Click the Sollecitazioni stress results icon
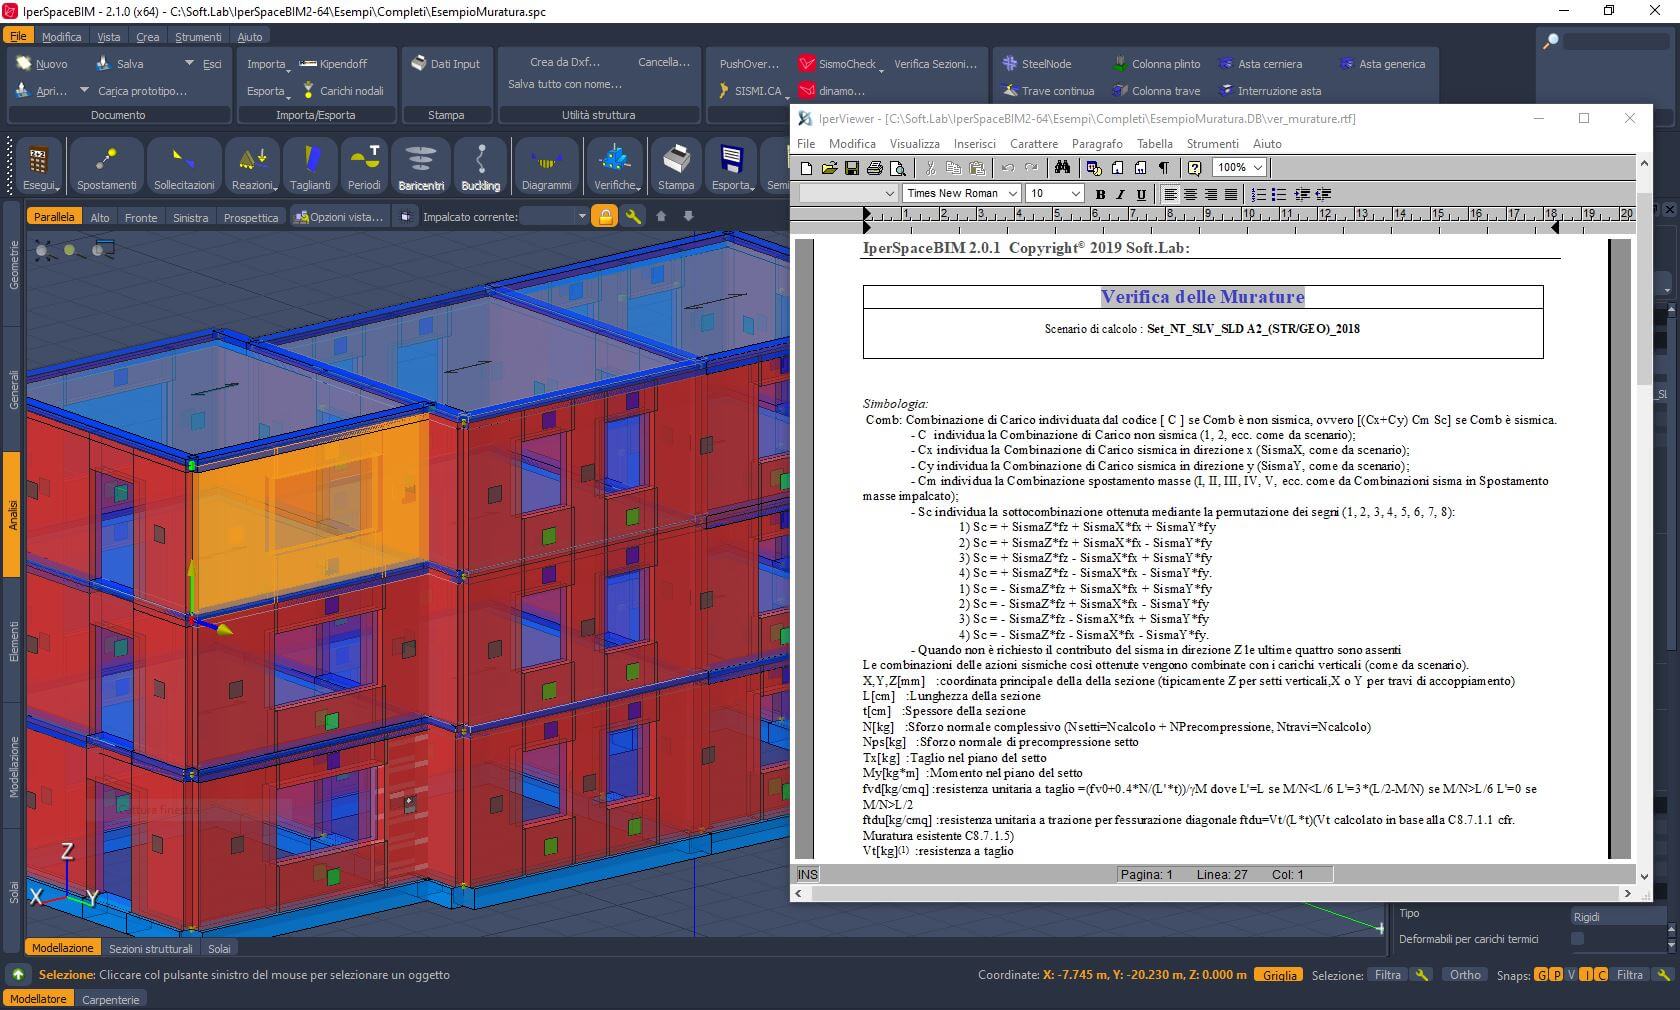The image size is (1680, 1010). [183, 166]
